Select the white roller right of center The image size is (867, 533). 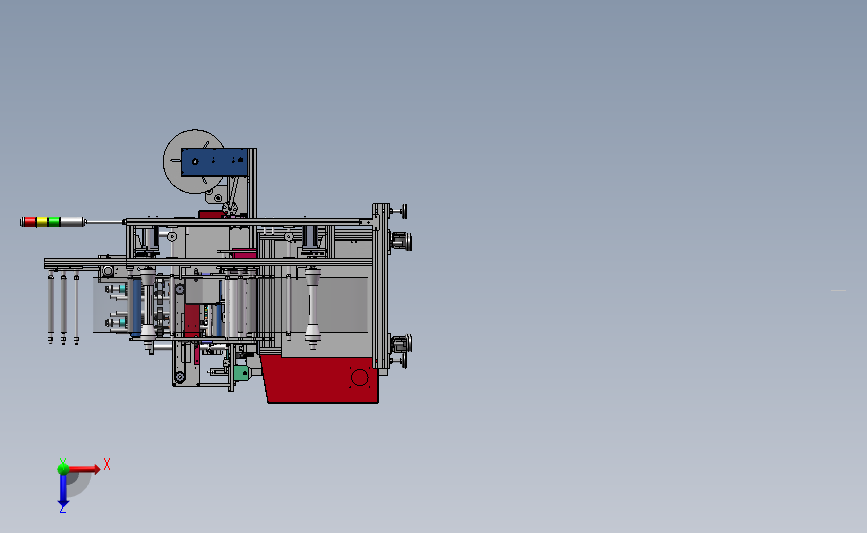click(312, 307)
